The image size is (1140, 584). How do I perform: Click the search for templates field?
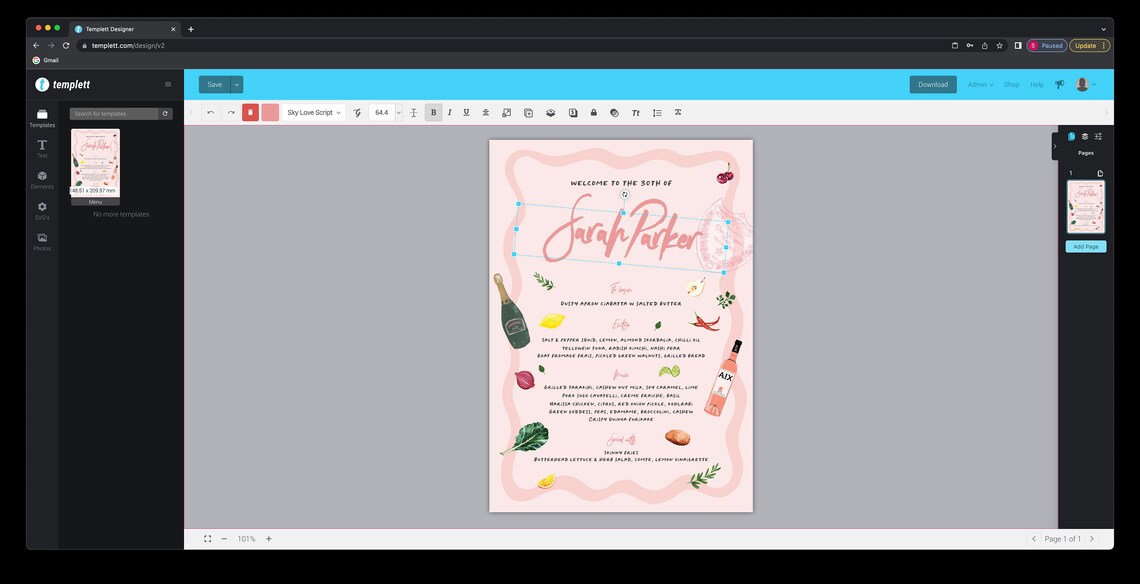click(112, 113)
